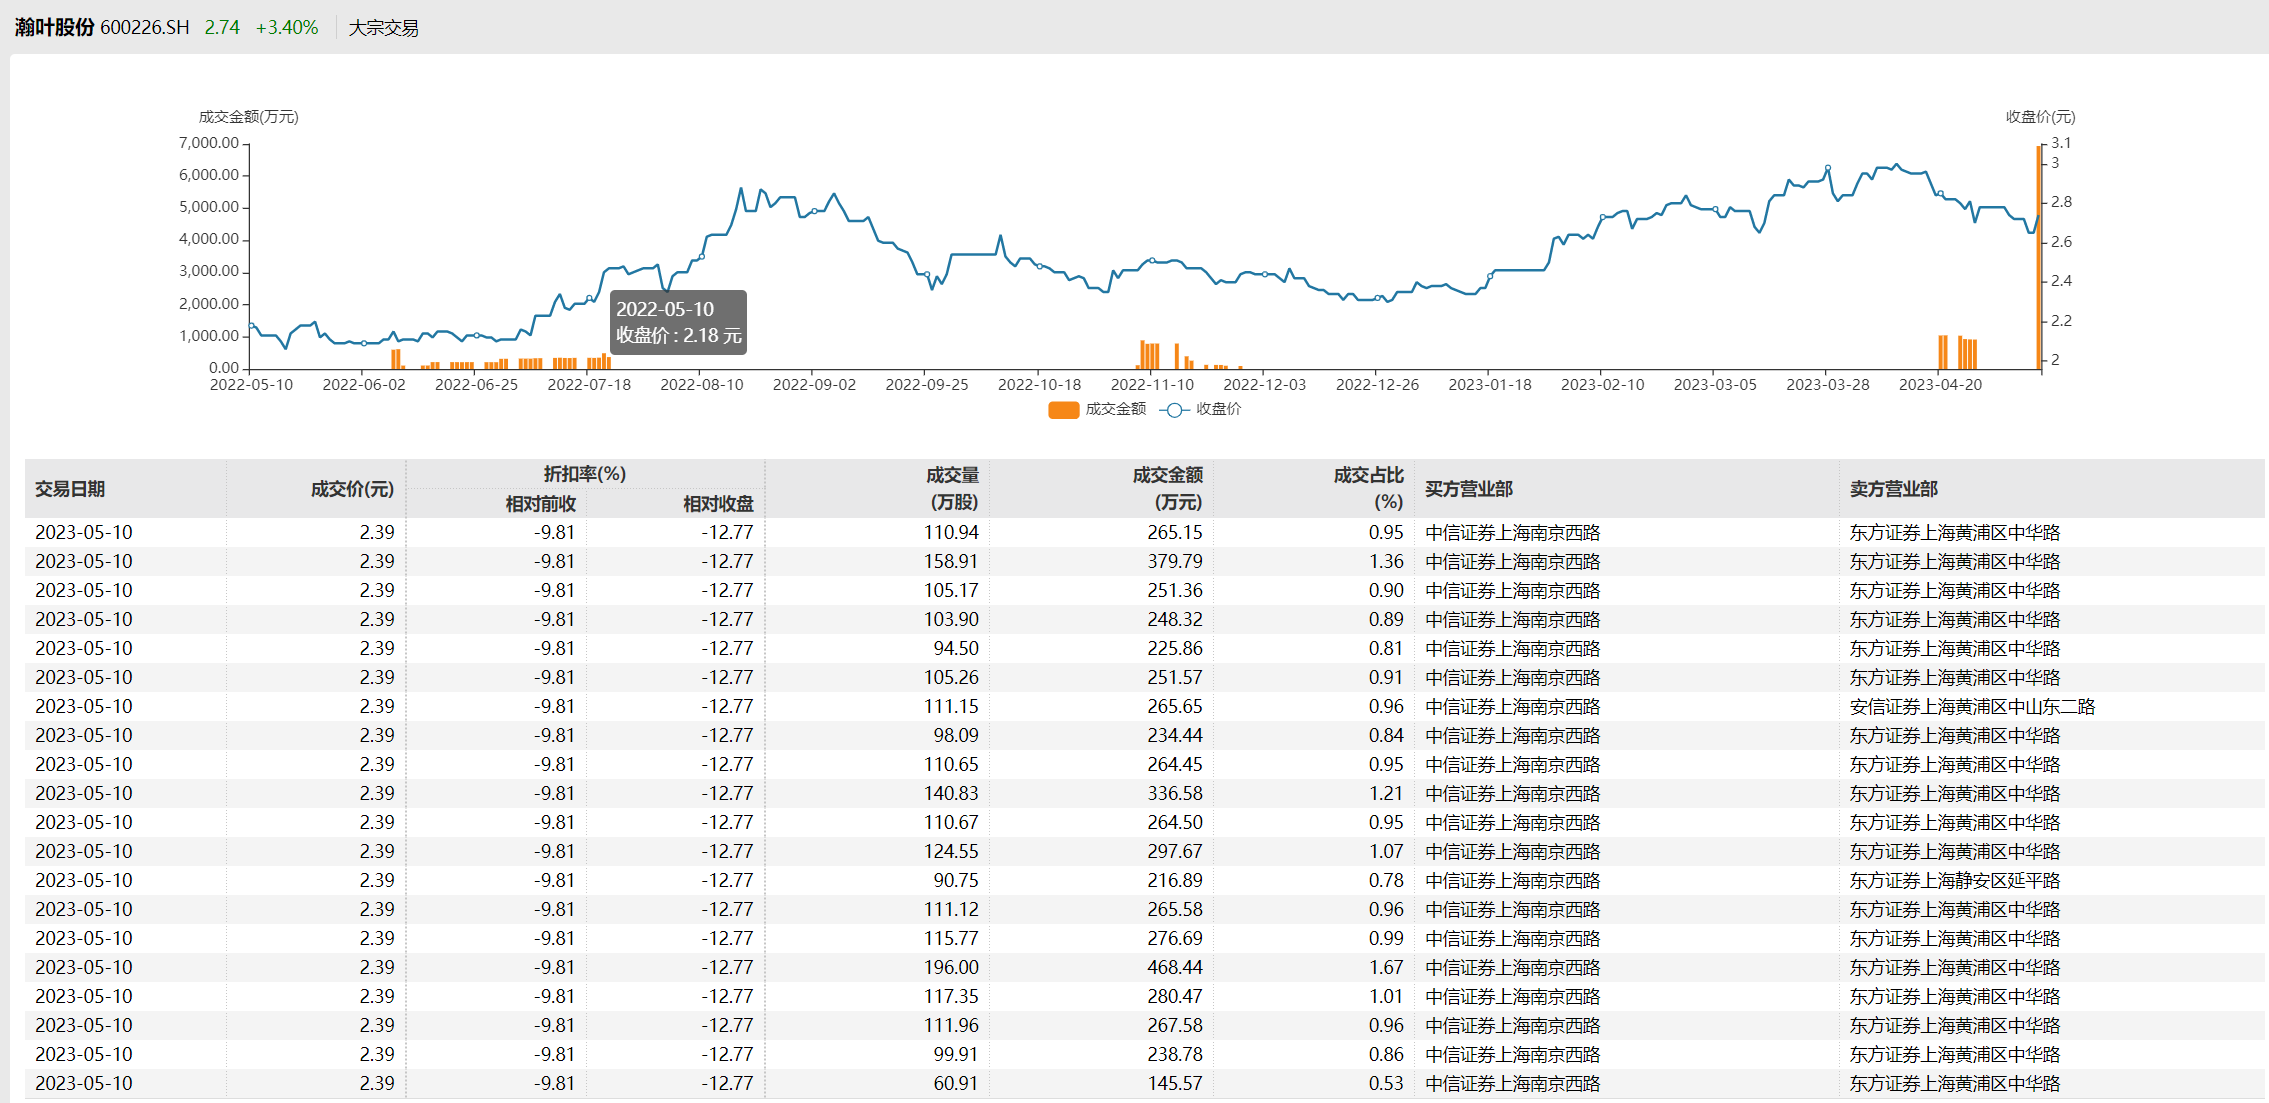Click the 收盘价 legend label text
Screen dimensions: 2269x1103
(x=1218, y=409)
